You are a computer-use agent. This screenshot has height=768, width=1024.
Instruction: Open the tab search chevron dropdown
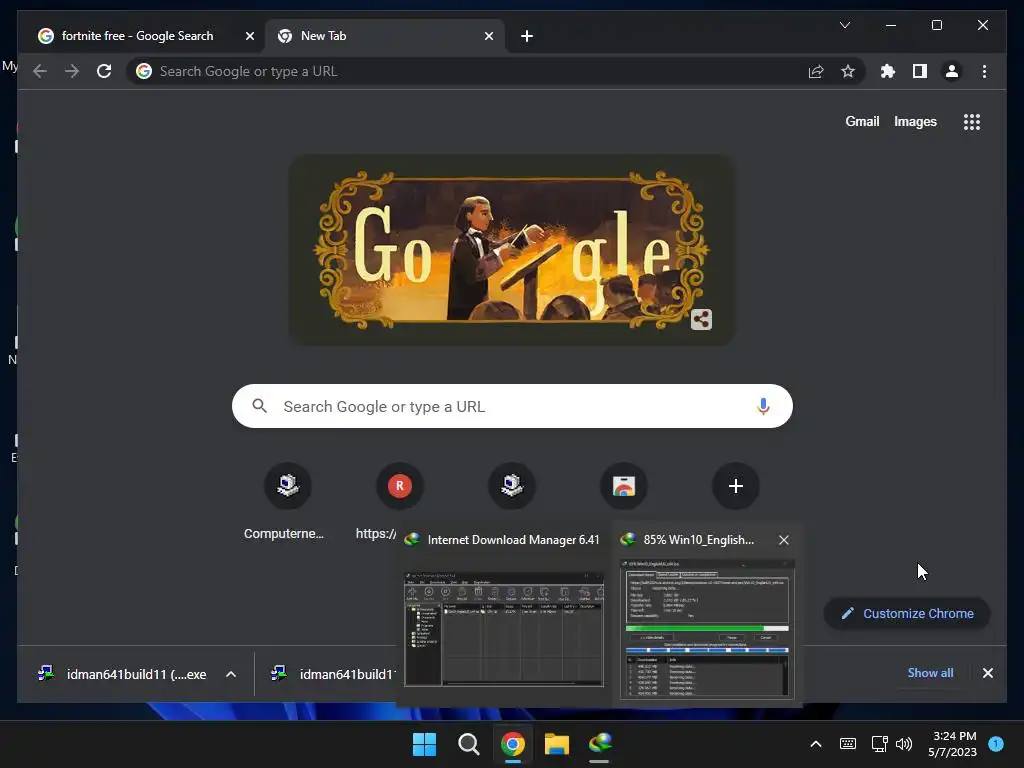coord(844,25)
